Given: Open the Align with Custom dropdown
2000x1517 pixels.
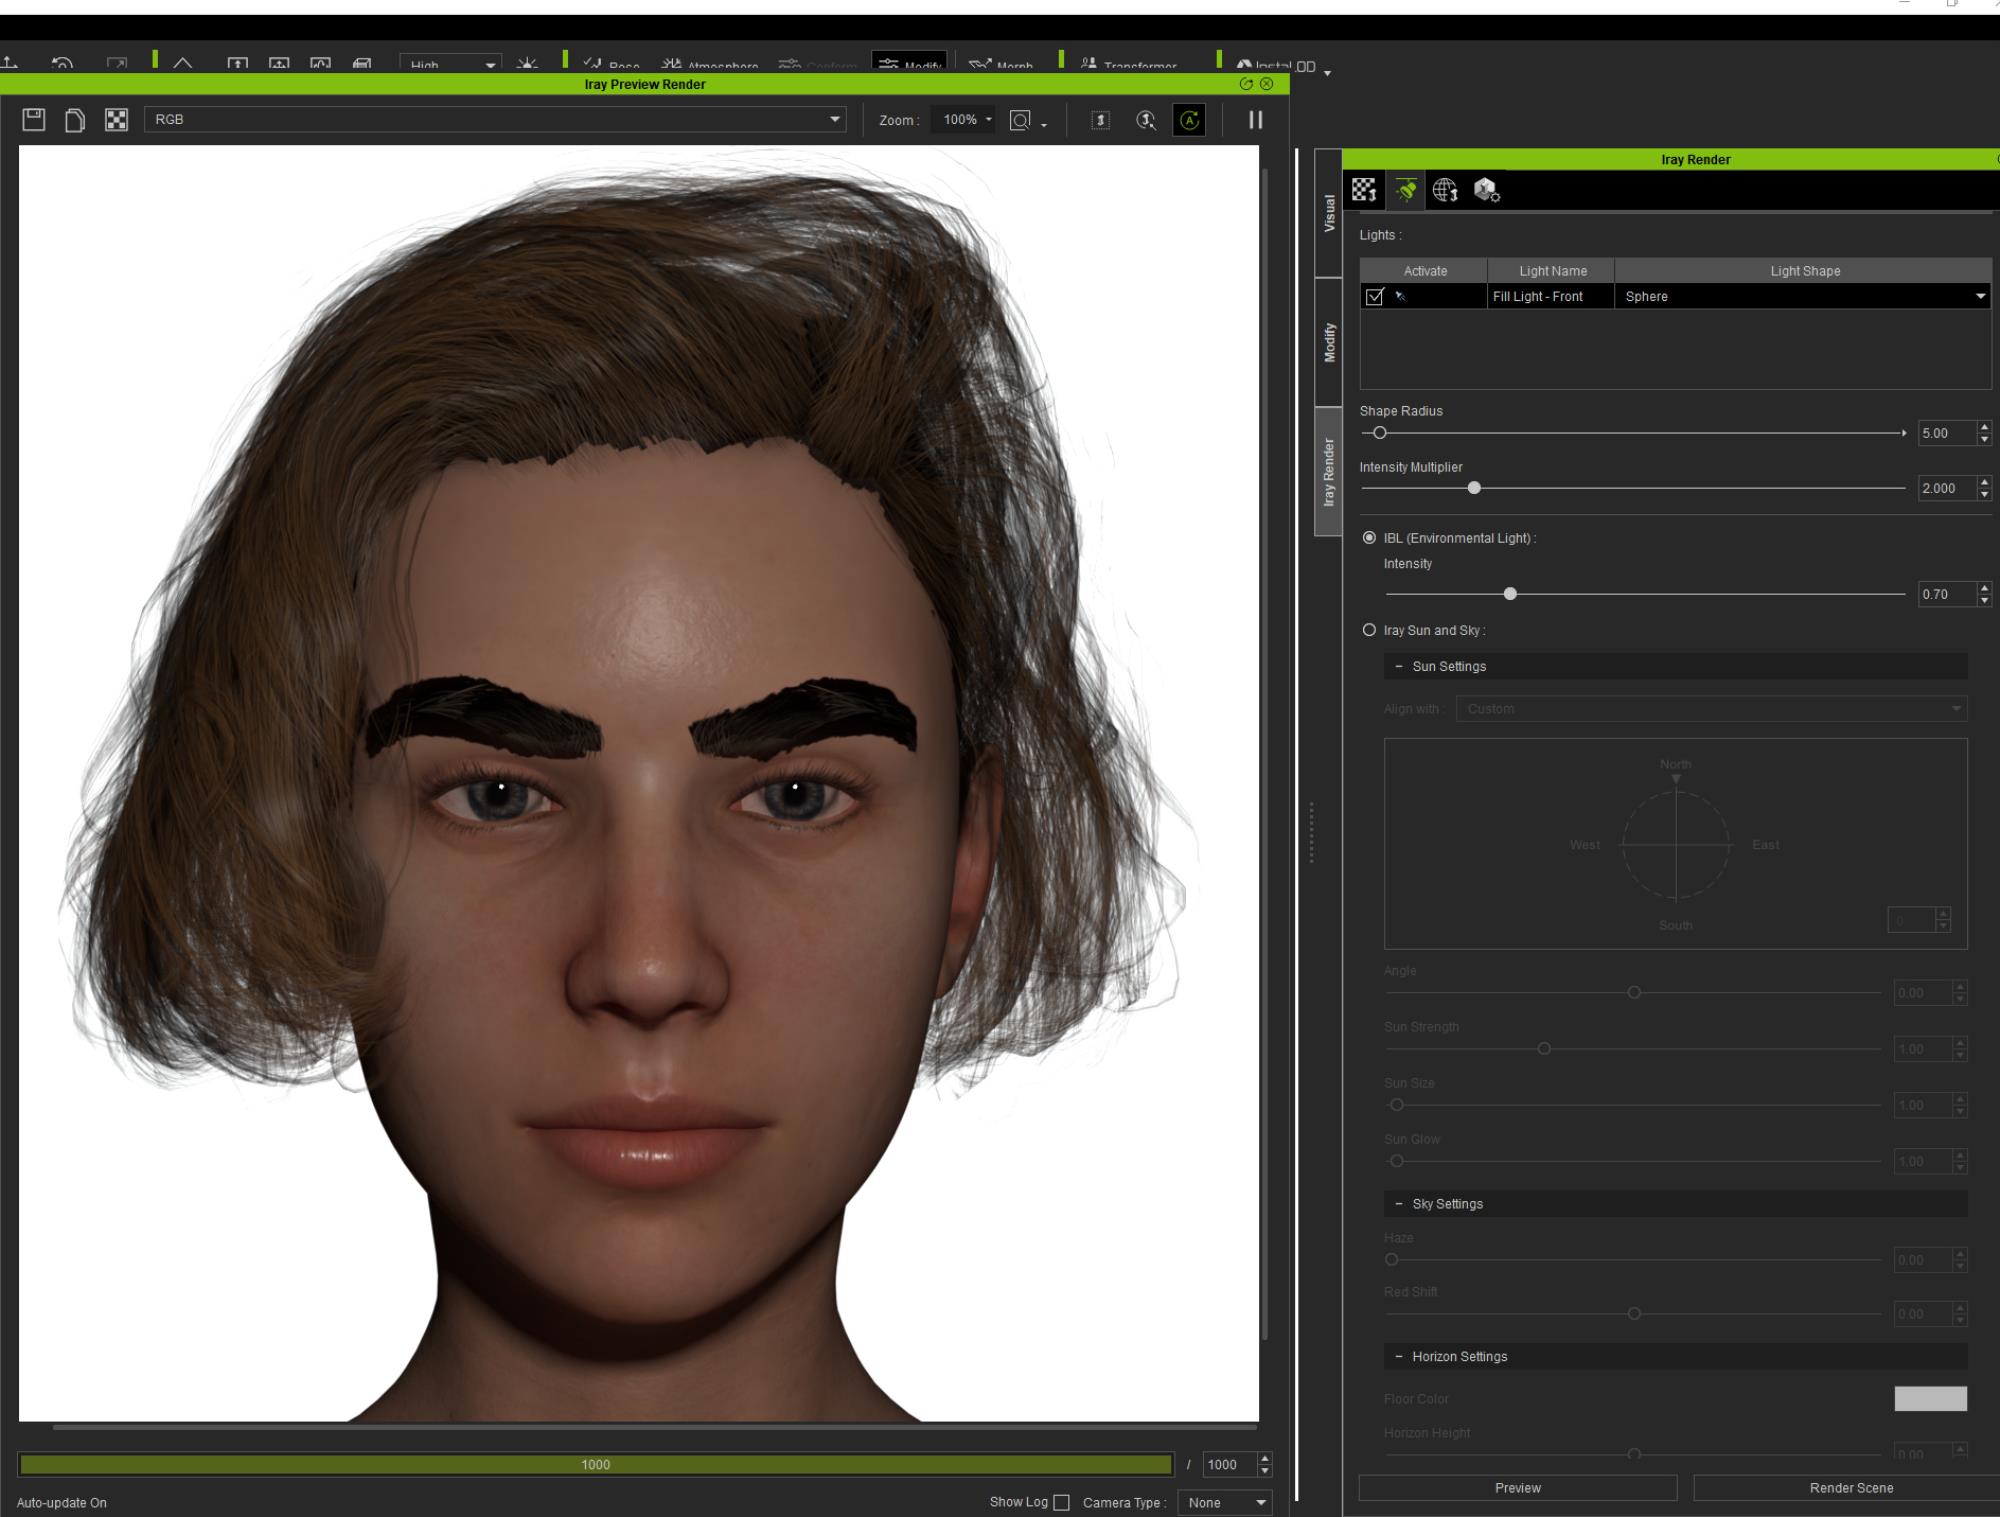Looking at the screenshot, I should tap(1711, 709).
